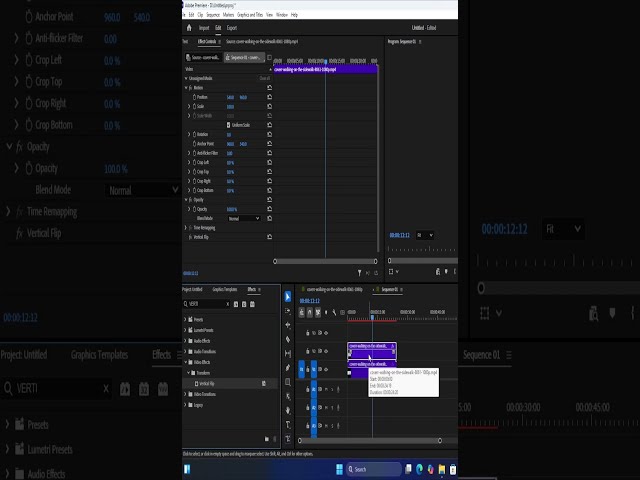Expand the Lumetri Presets bin

click(185, 330)
